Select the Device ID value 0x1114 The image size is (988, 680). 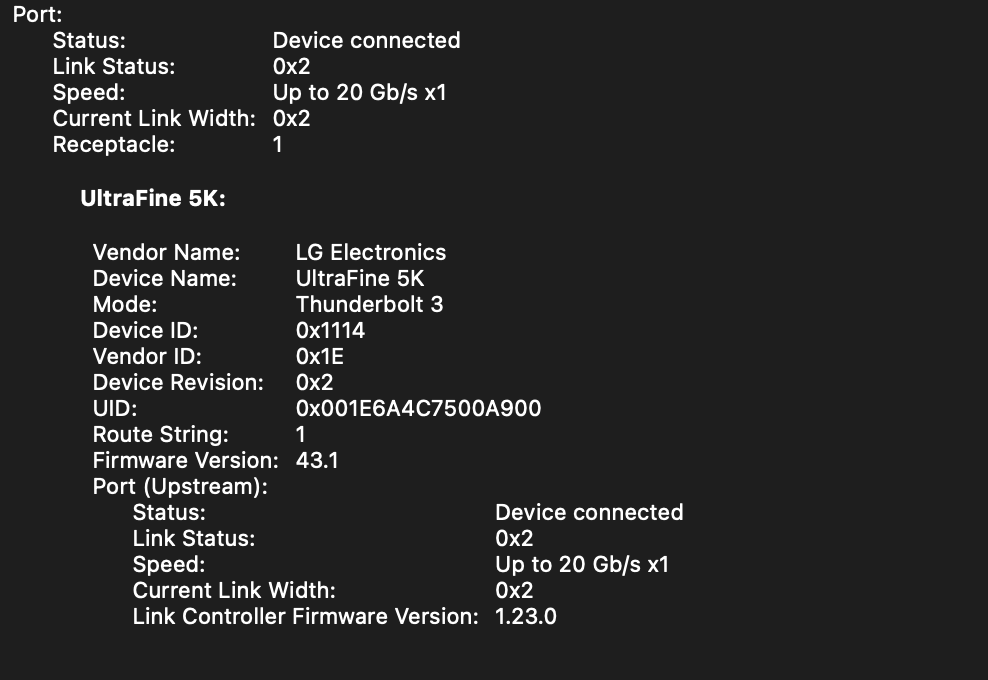click(x=330, y=331)
